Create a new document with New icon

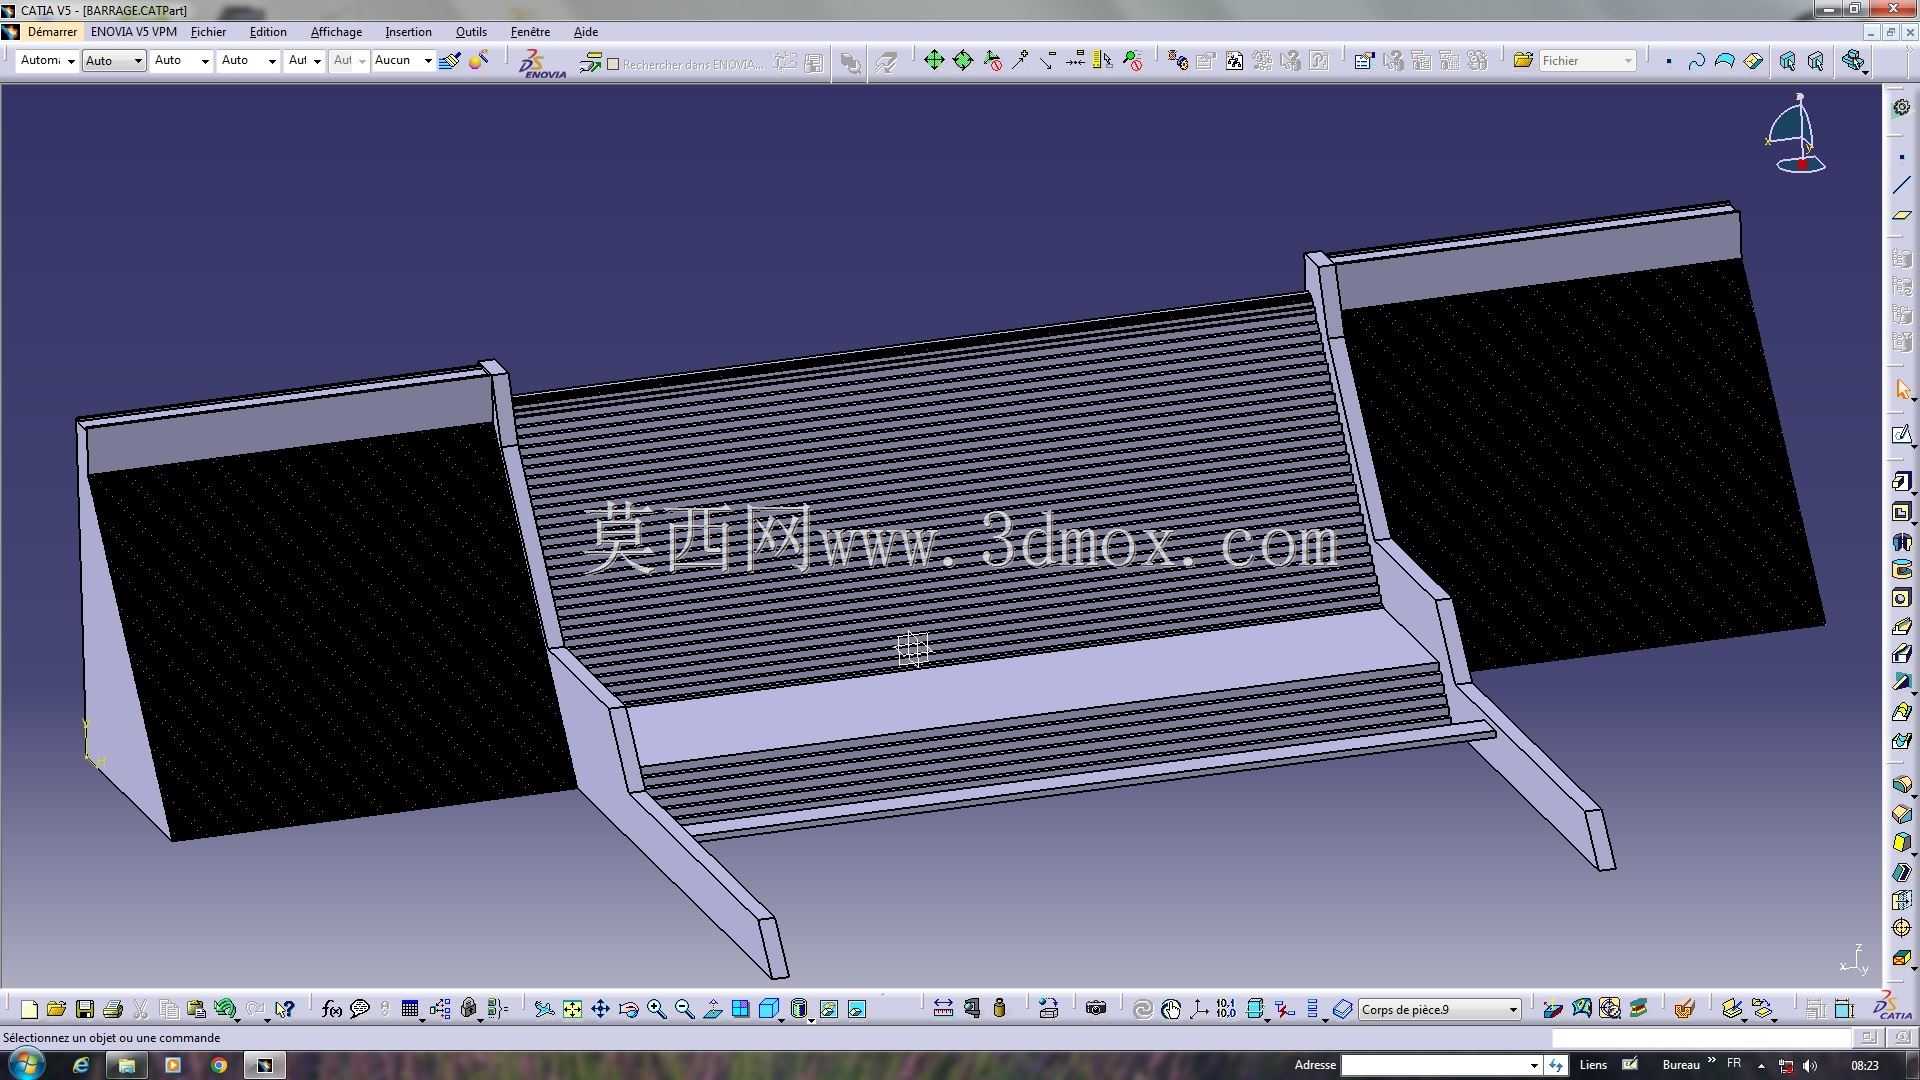[29, 1009]
